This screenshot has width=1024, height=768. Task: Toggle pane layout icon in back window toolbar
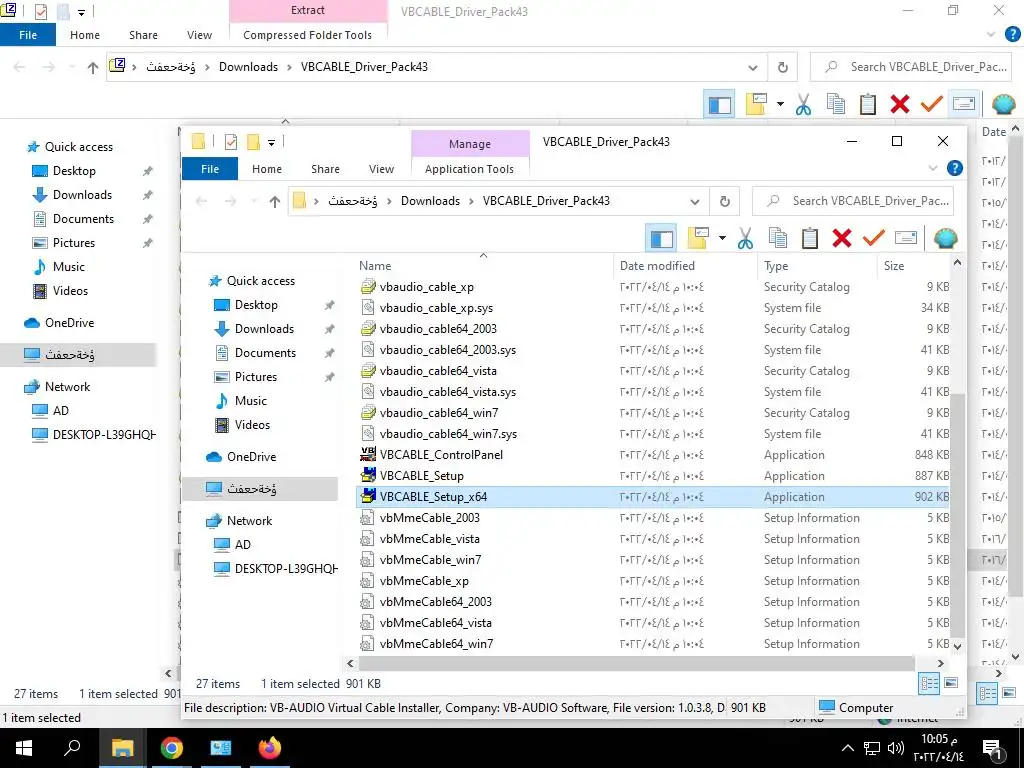719,104
